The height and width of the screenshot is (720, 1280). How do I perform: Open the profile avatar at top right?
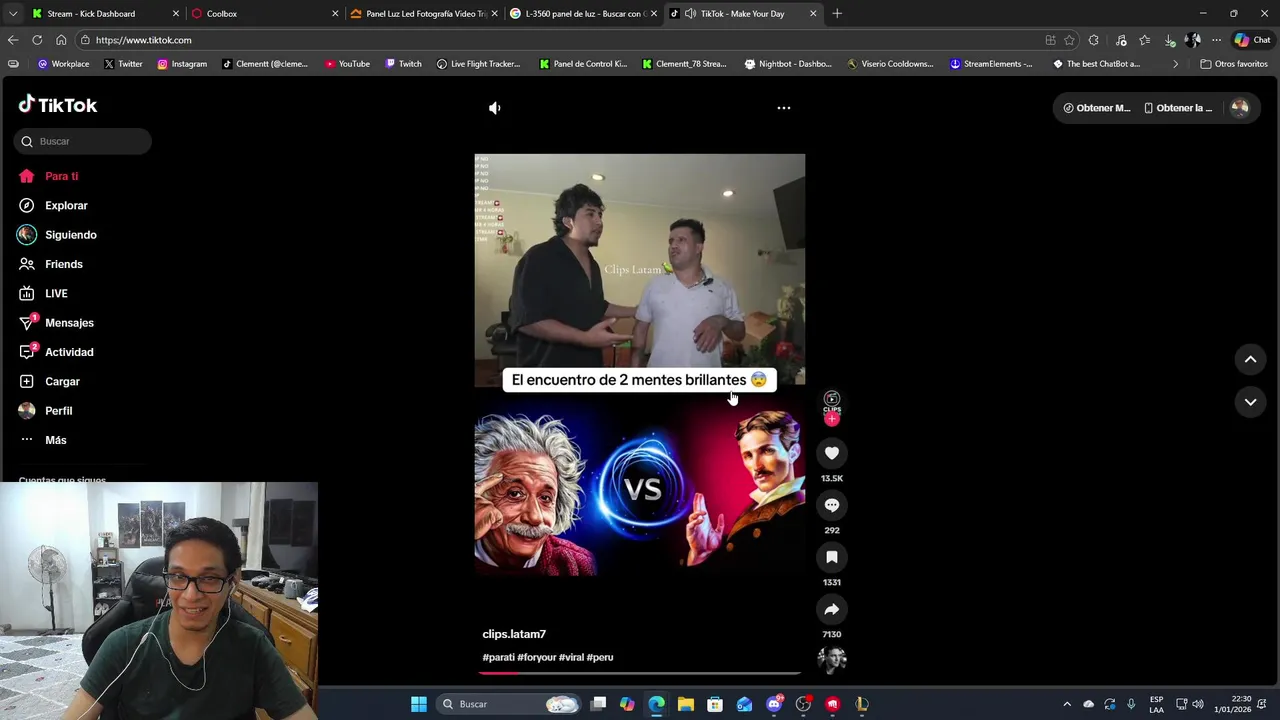pos(1239,108)
